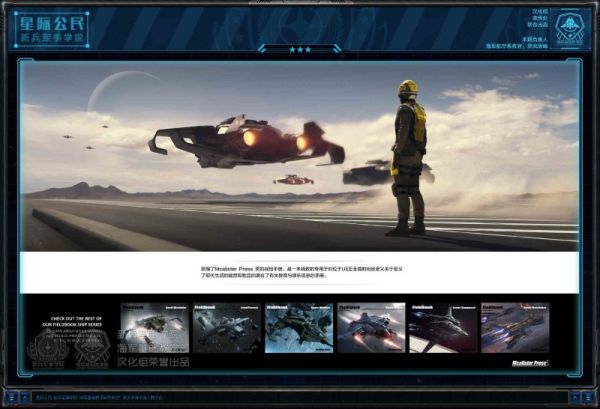Click the 星际公民 logo in header
Image resolution: width=600 pixels, height=409 pixels.
(51, 19)
